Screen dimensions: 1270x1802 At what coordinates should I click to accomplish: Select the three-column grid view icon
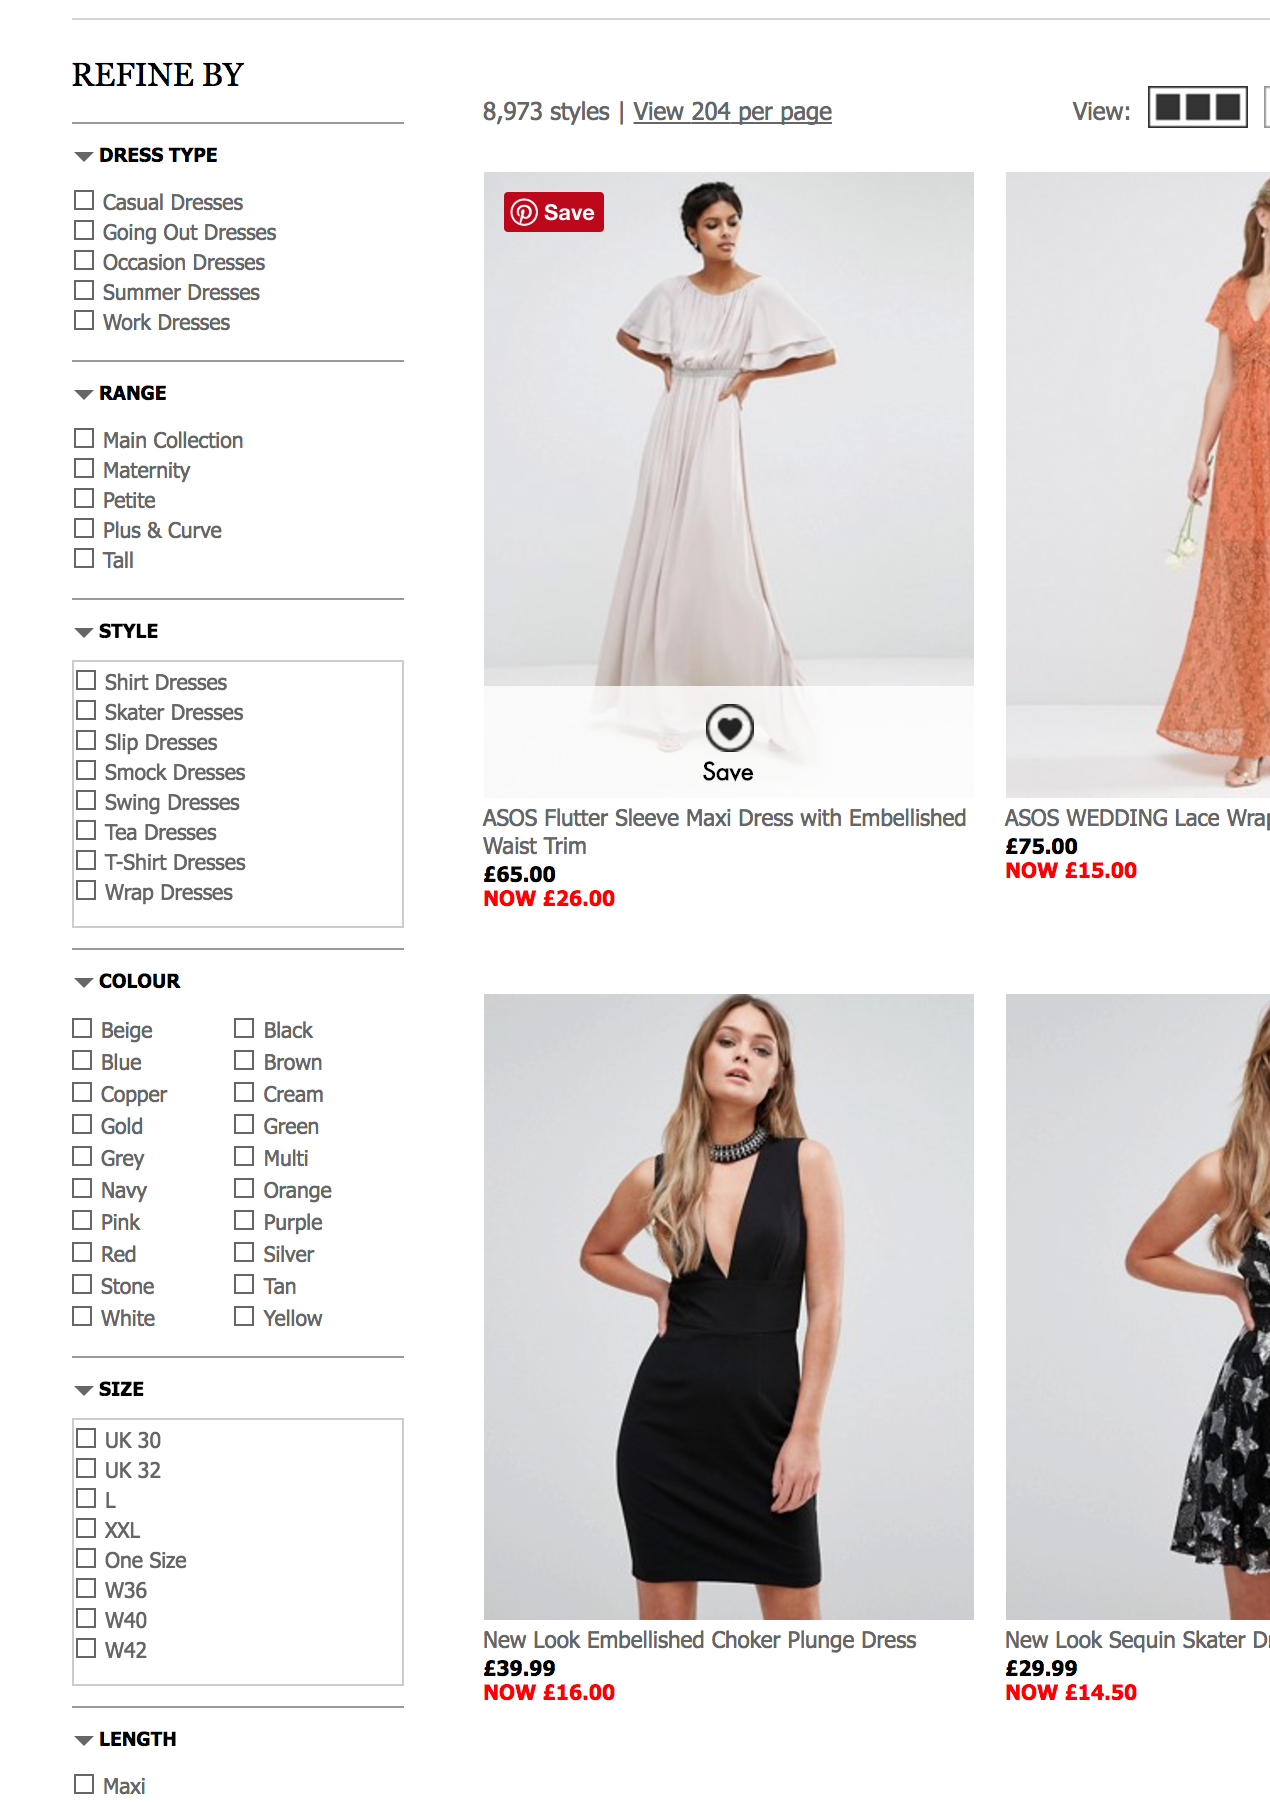(x=1198, y=107)
